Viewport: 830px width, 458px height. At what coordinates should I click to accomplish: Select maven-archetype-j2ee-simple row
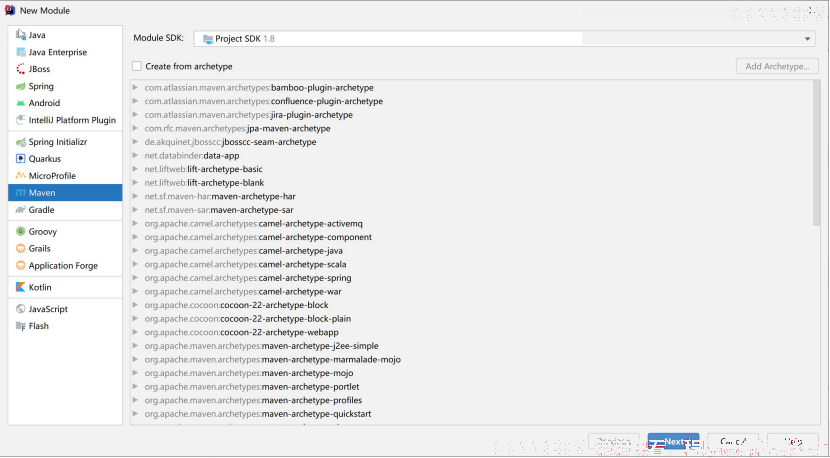pyautogui.click(x=471, y=346)
